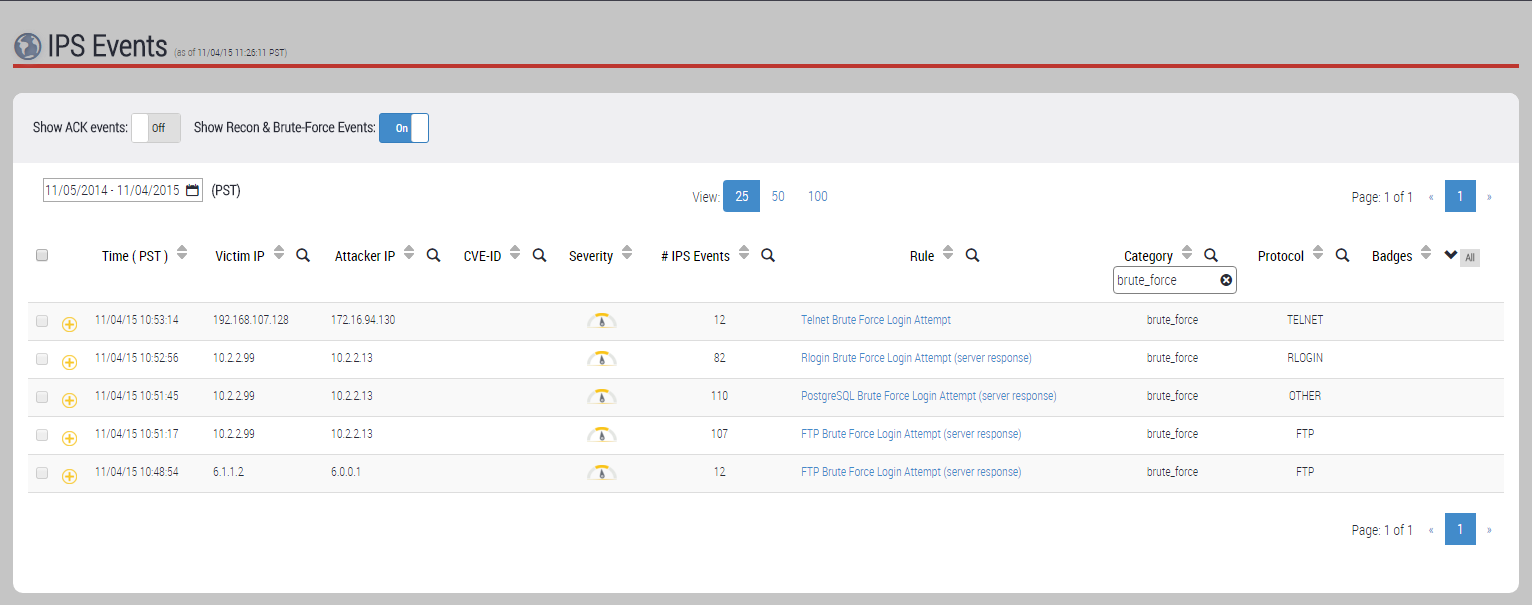Clear the brute_force category filter

coord(1226,280)
